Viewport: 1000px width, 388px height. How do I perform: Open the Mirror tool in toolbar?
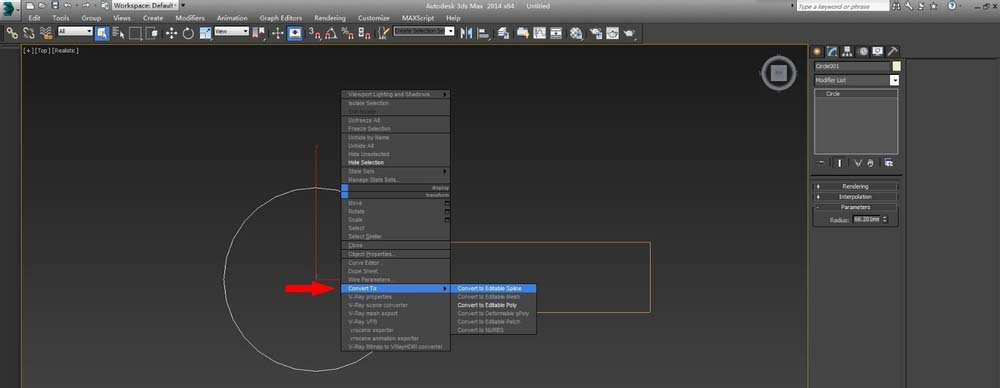tap(466, 33)
